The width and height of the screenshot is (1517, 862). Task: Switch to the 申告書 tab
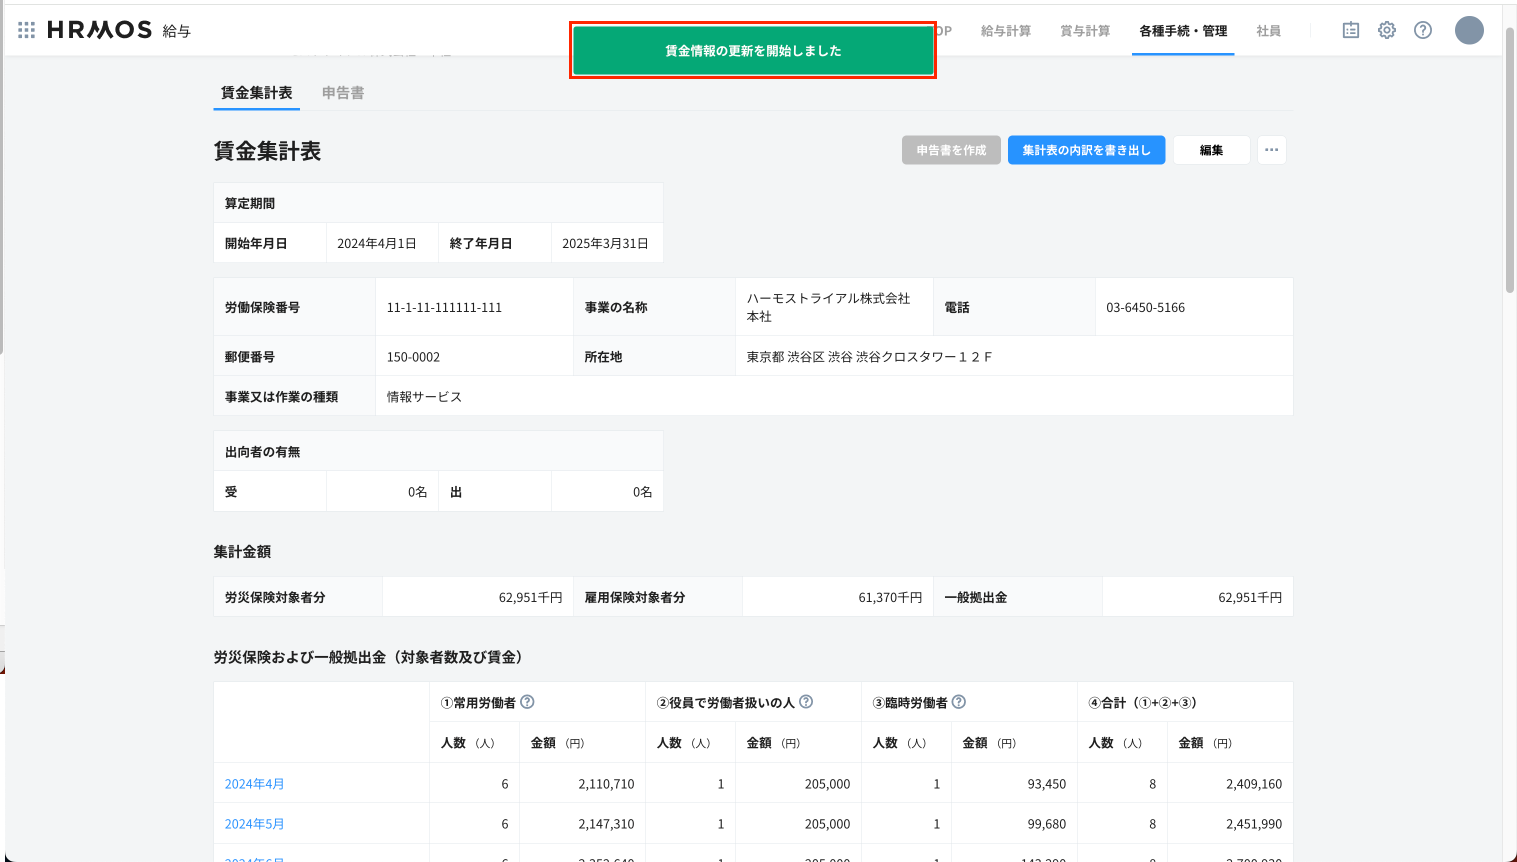click(x=343, y=93)
